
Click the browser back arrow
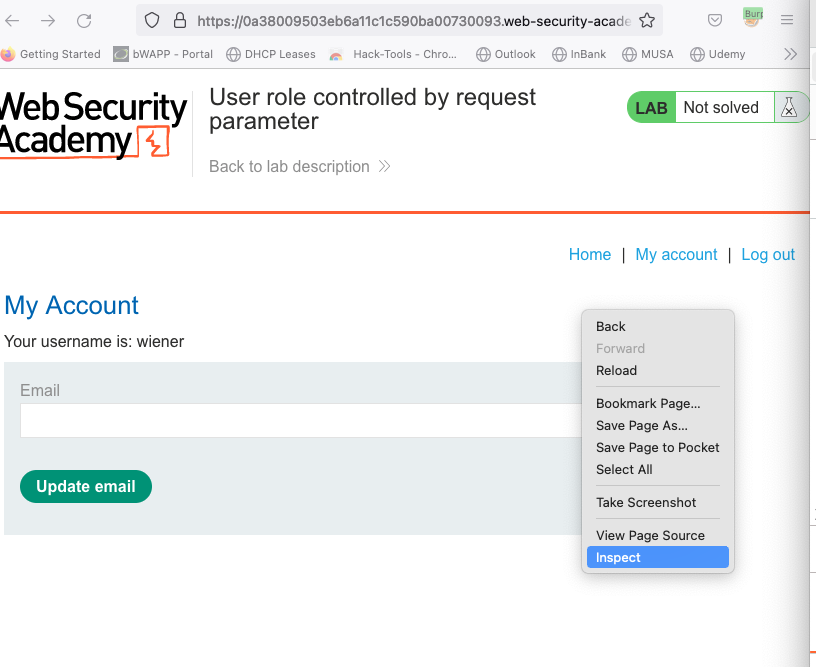(12, 21)
